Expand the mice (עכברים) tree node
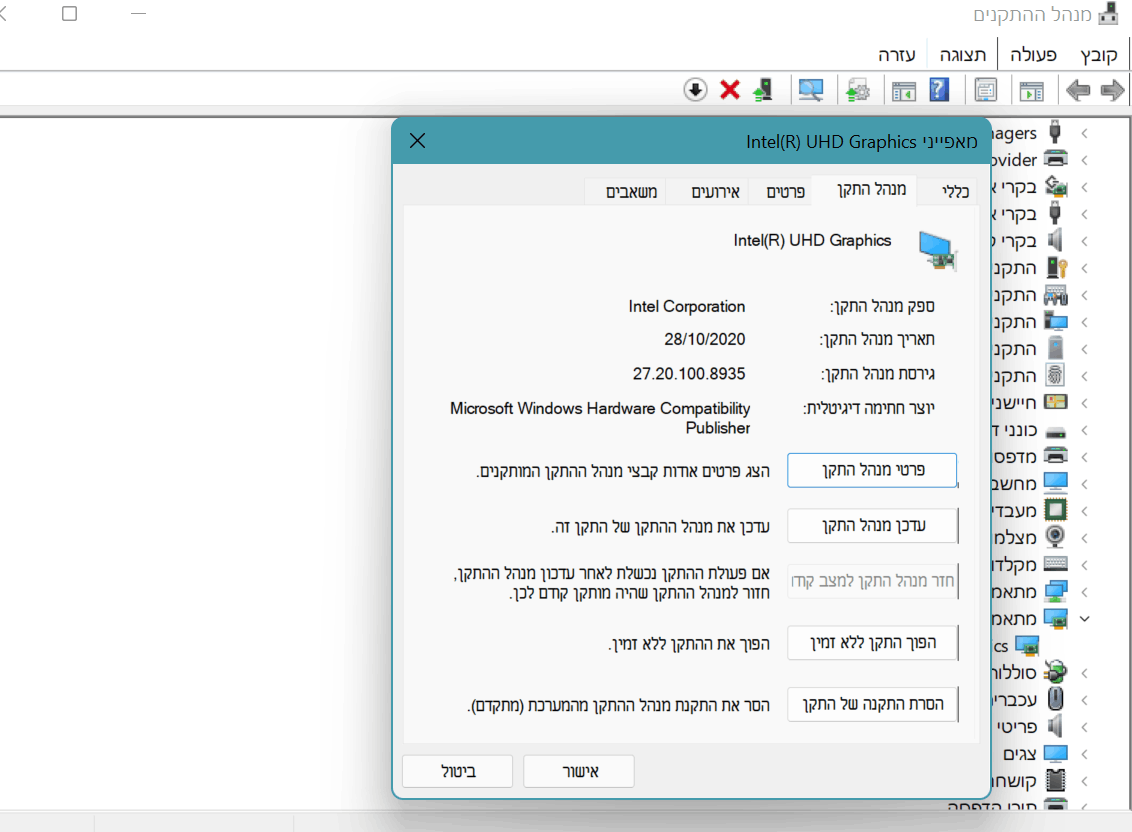The width and height of the screenshot is (1132, 832). click(1084, 700)
